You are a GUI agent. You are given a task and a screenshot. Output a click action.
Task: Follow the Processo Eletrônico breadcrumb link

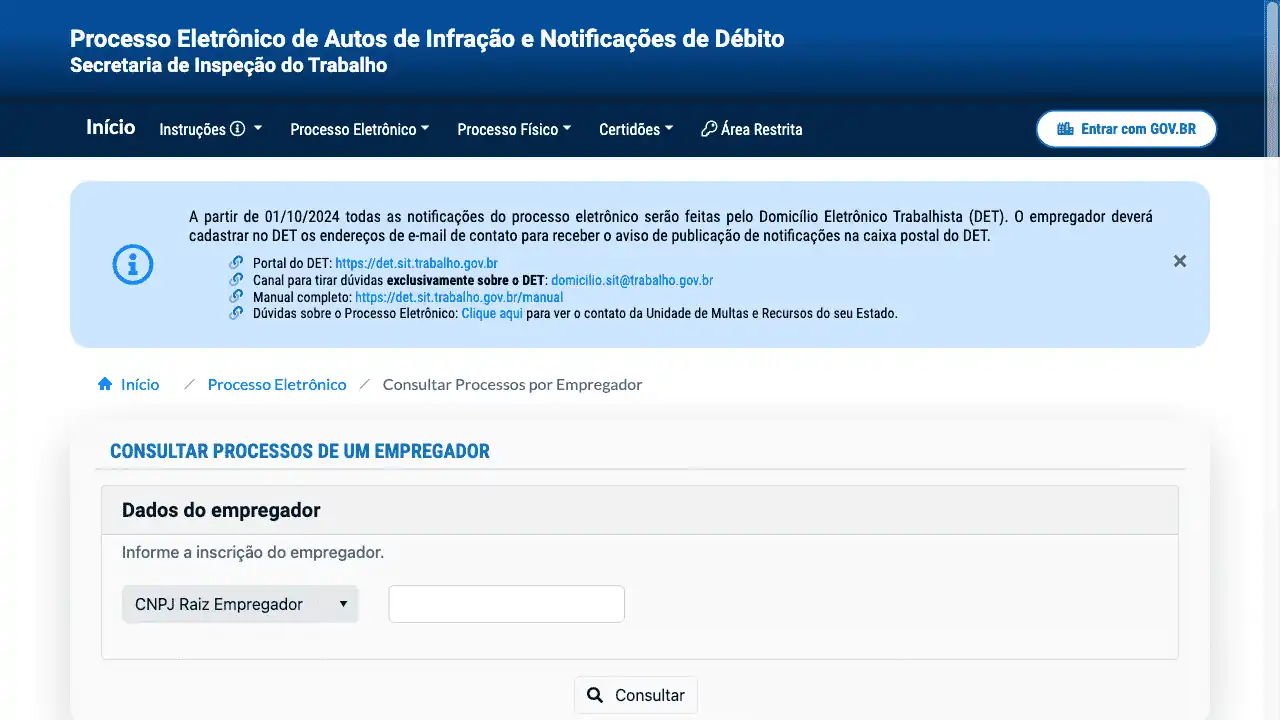coord(277,384)
